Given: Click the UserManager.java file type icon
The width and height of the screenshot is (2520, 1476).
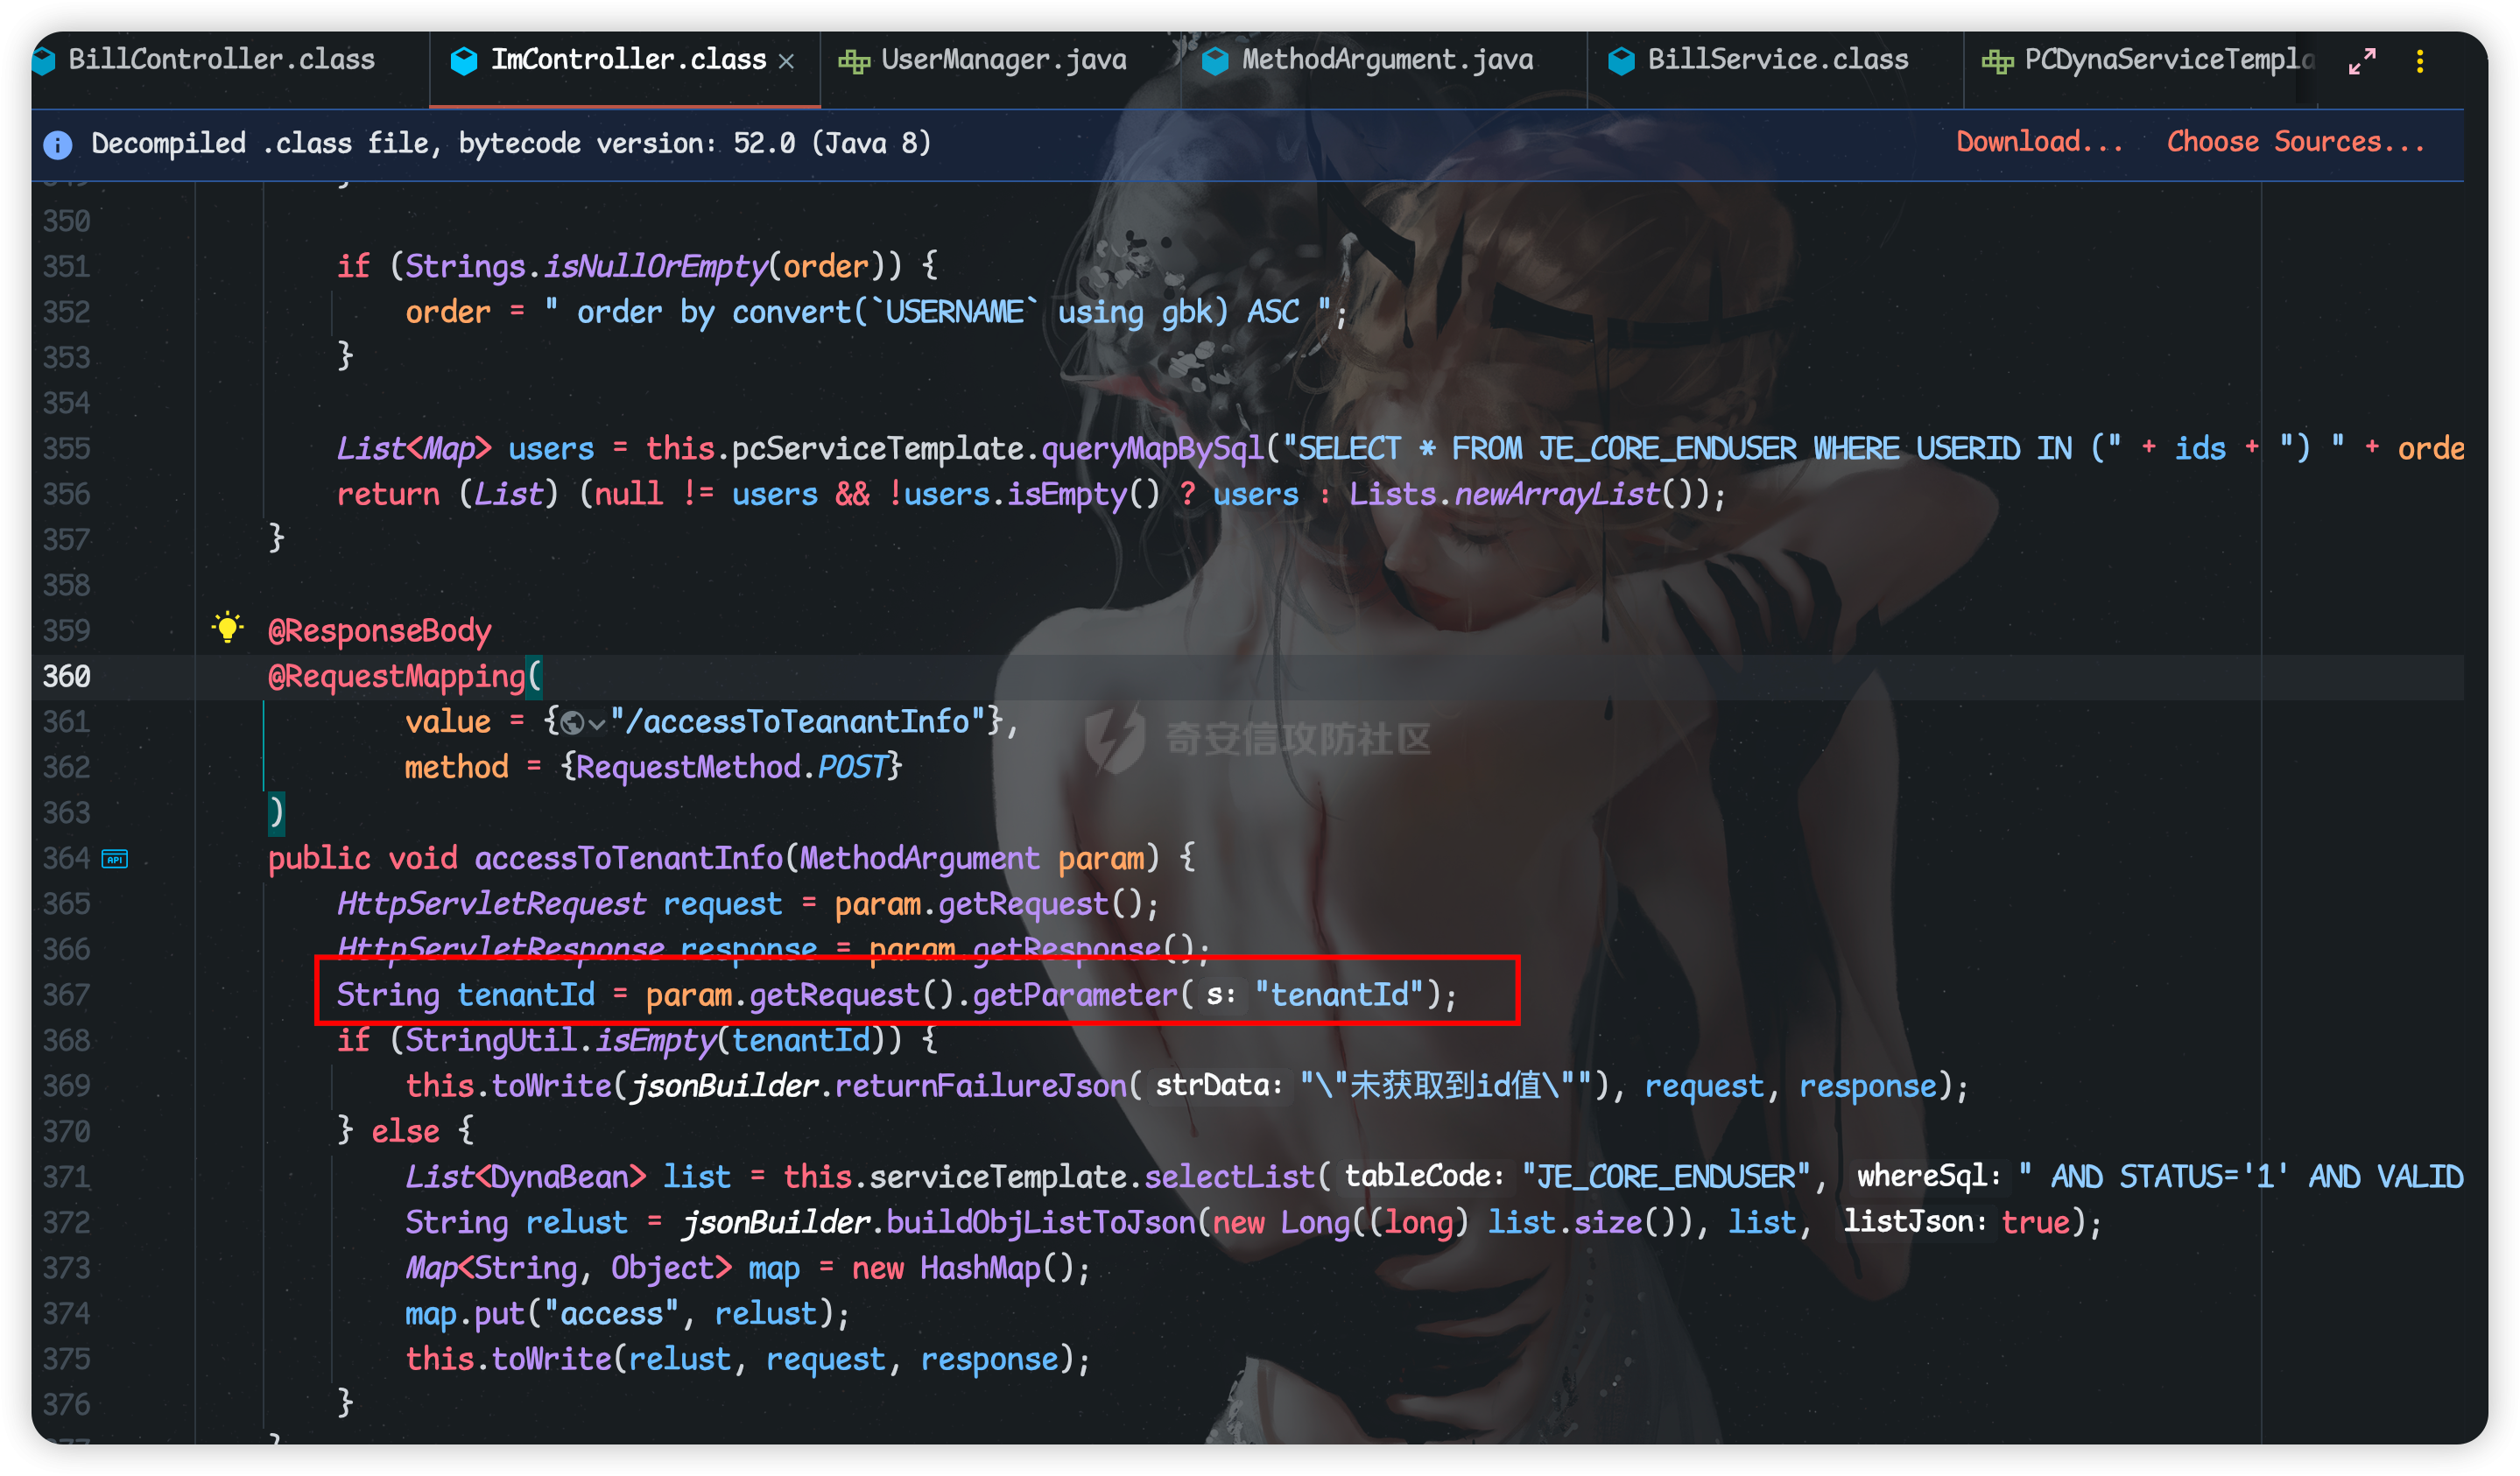Looking at the screenshot, I should pos(853,61).
